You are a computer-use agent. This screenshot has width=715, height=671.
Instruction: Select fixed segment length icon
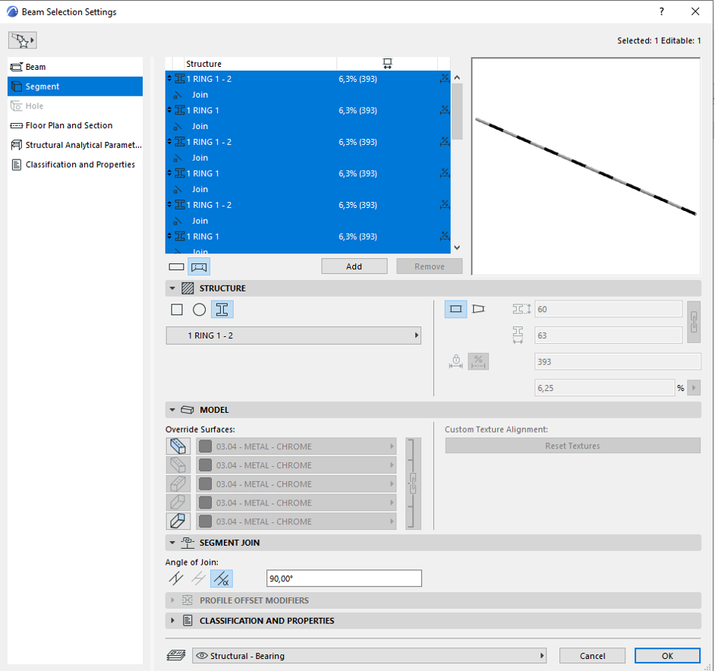coord(456,362)
